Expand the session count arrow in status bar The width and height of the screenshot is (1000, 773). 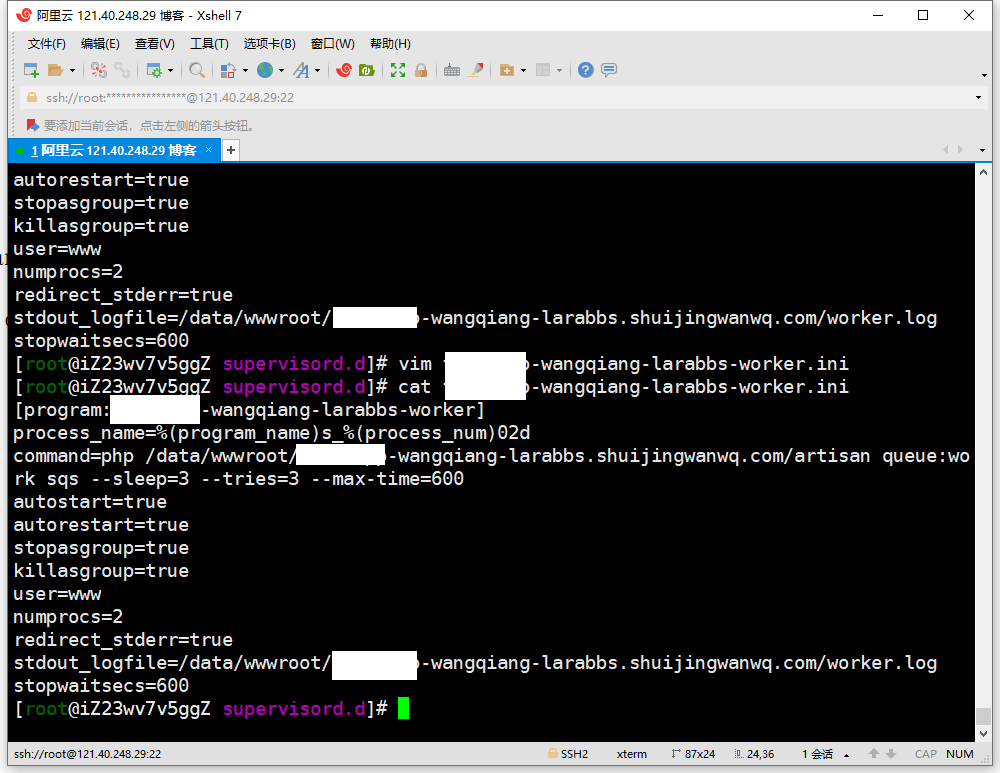847,755
